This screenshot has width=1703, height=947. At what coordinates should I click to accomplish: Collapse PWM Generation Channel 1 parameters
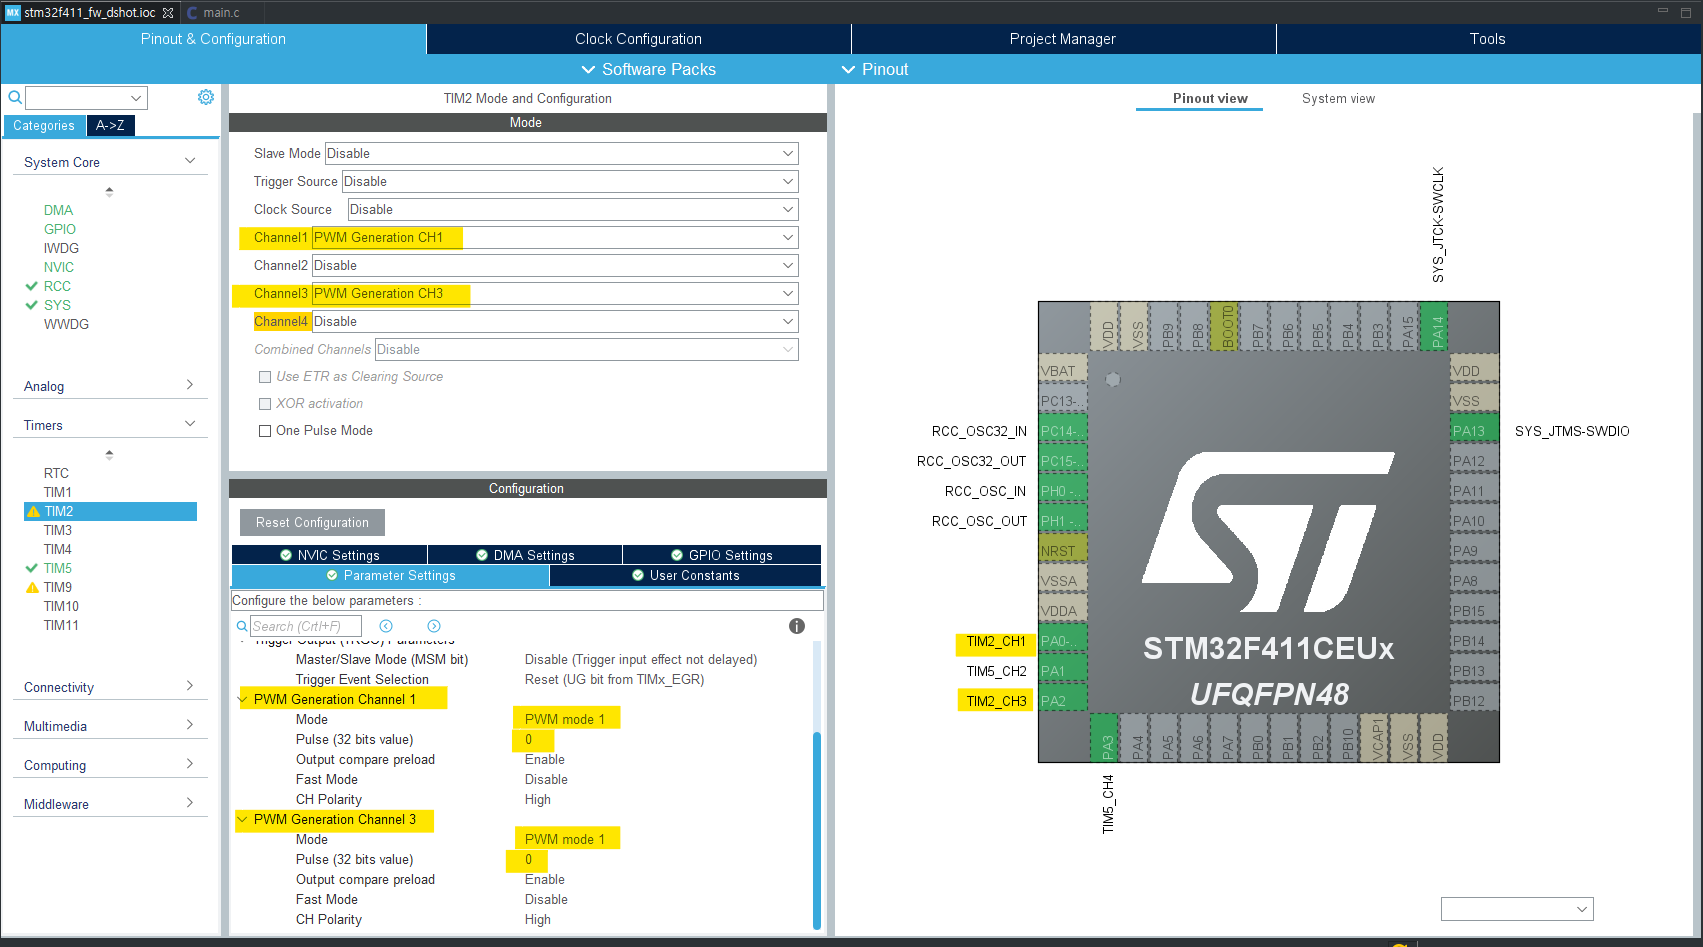[243, 699]
